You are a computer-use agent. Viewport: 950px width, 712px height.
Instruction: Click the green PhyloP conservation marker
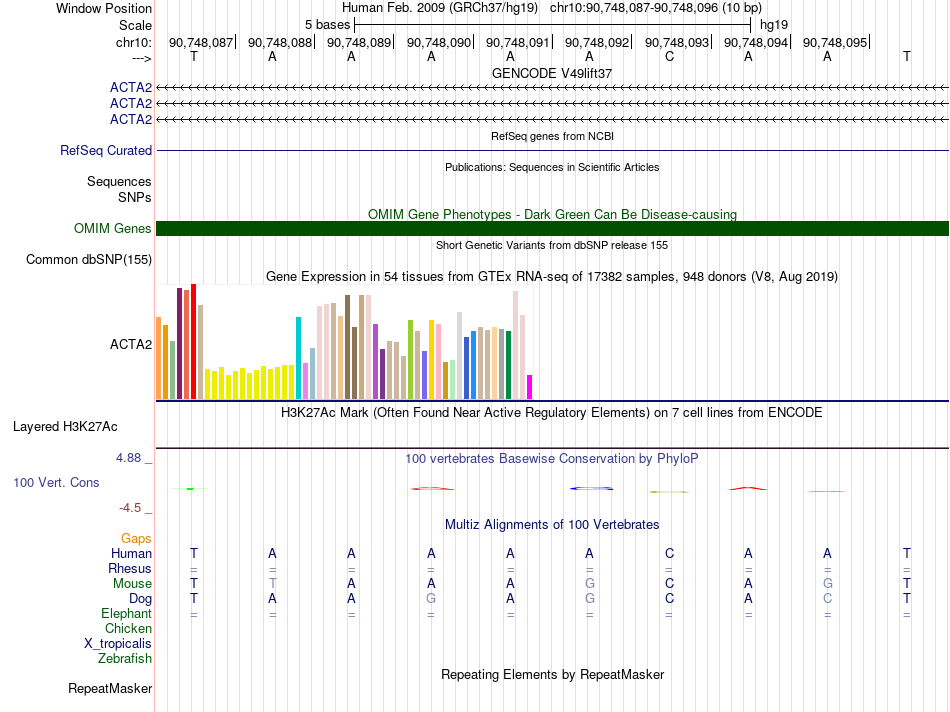(x=190, y=488)
